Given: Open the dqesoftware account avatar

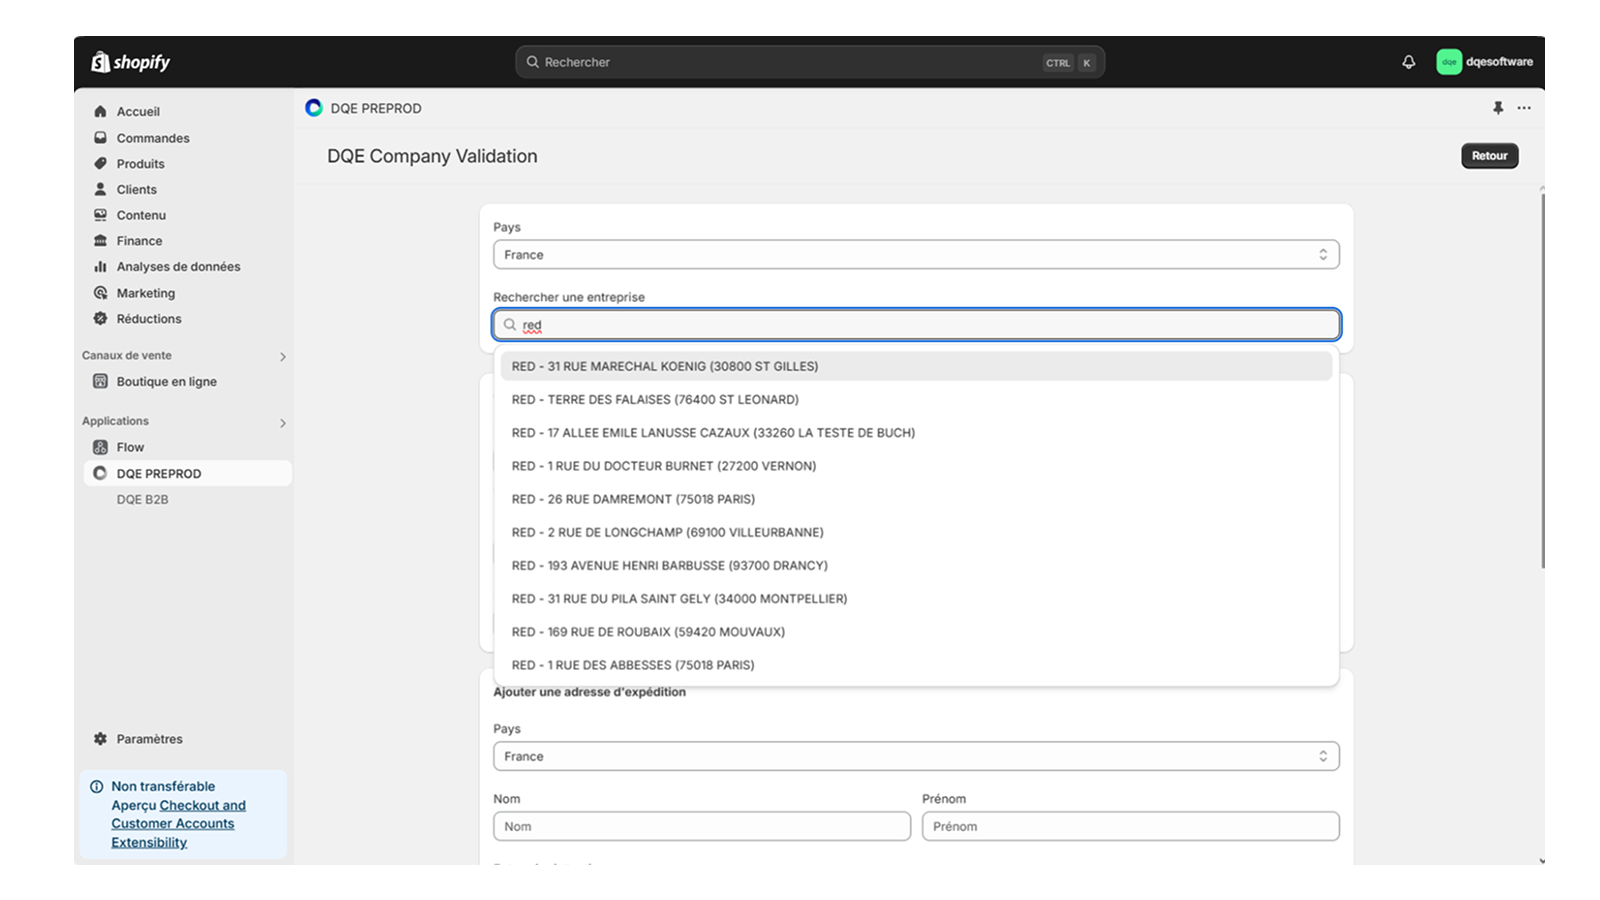Looking at the screenshot, I should [1449, 62].
